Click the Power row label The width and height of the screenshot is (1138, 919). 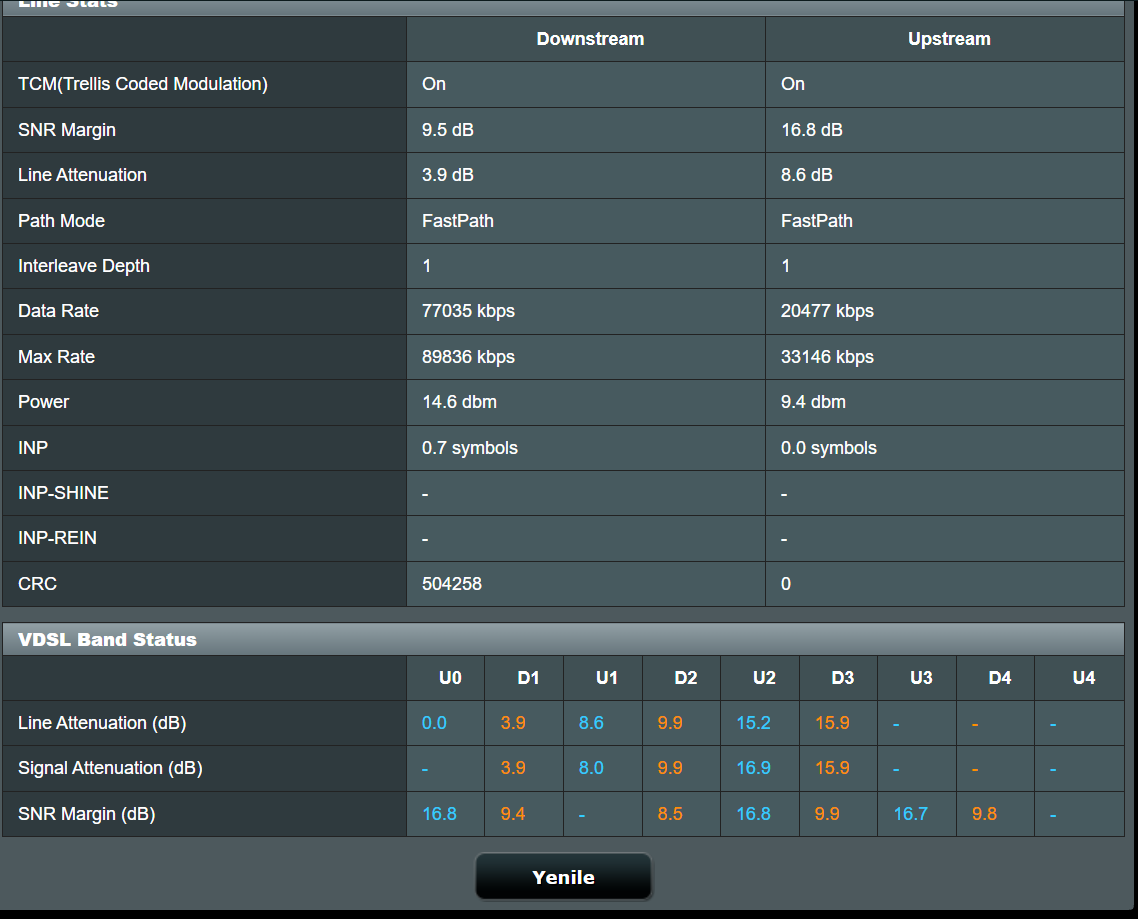[x=44, y=401]
